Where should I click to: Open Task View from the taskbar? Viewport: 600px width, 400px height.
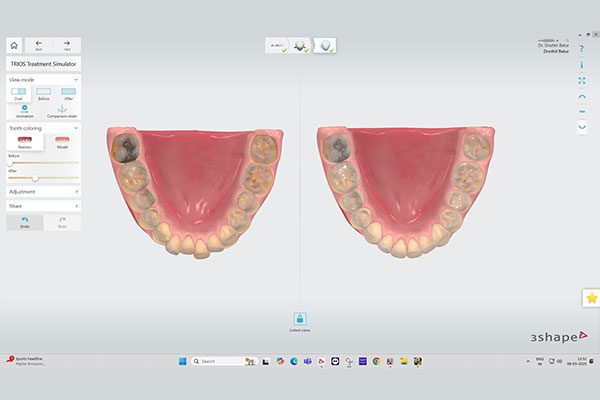tap(266, 361)
